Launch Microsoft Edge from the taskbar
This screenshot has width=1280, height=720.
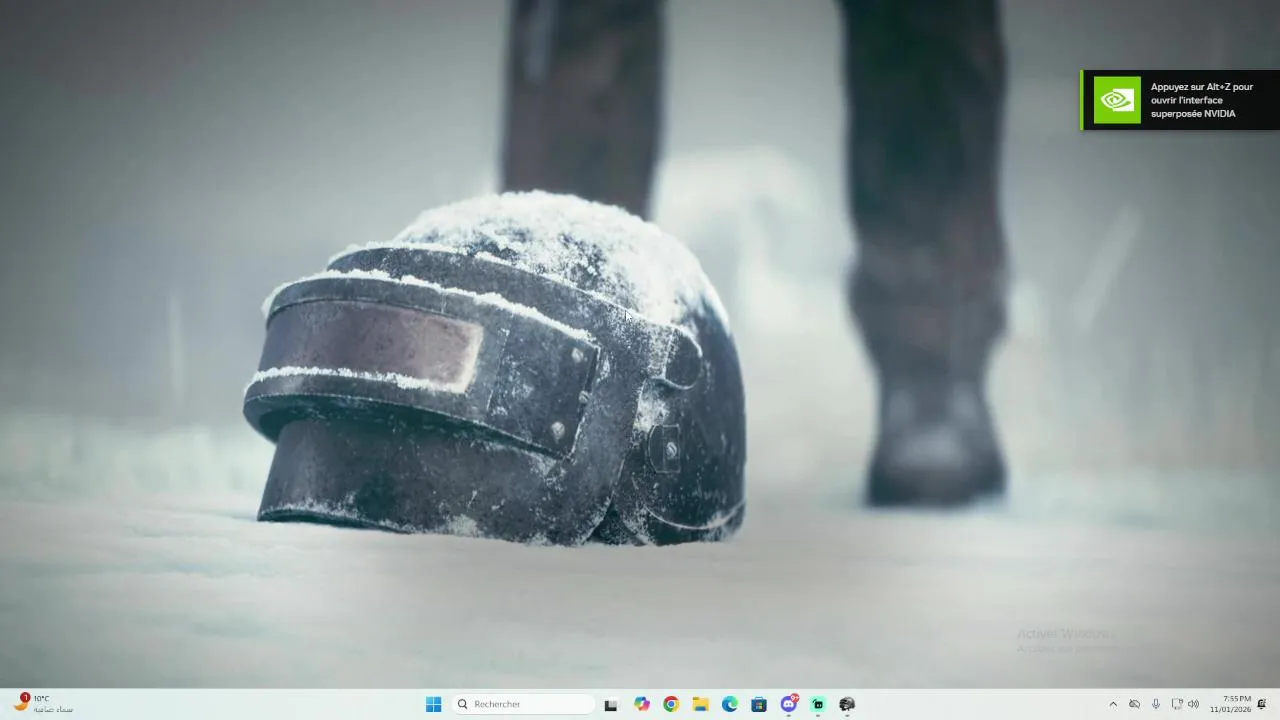[730, 704]
